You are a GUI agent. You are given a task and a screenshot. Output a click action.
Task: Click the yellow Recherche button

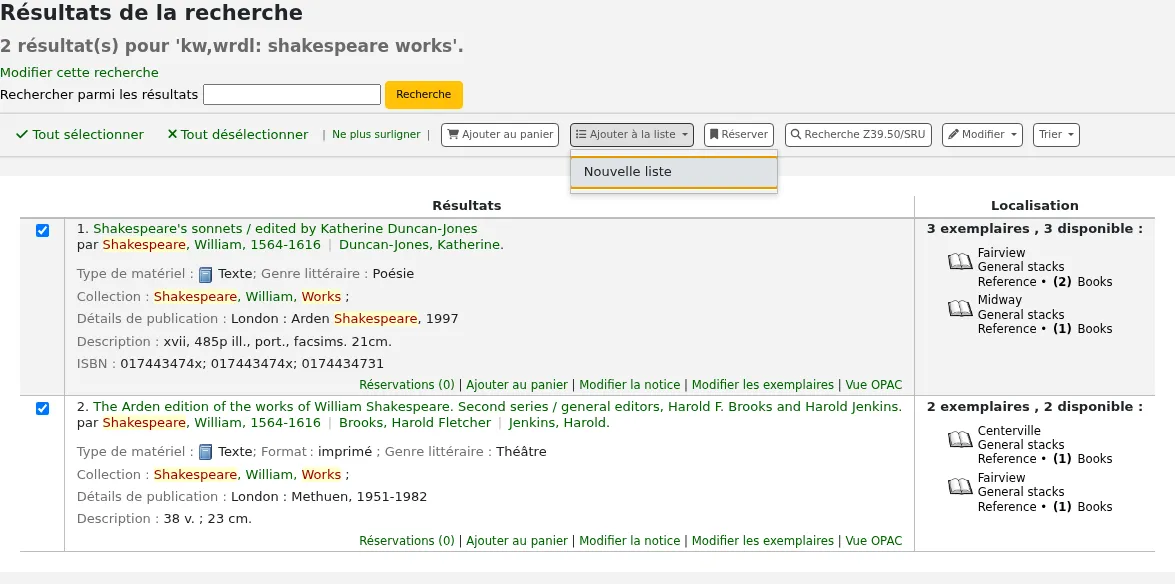pyautogui.click(x=424, y=94)
